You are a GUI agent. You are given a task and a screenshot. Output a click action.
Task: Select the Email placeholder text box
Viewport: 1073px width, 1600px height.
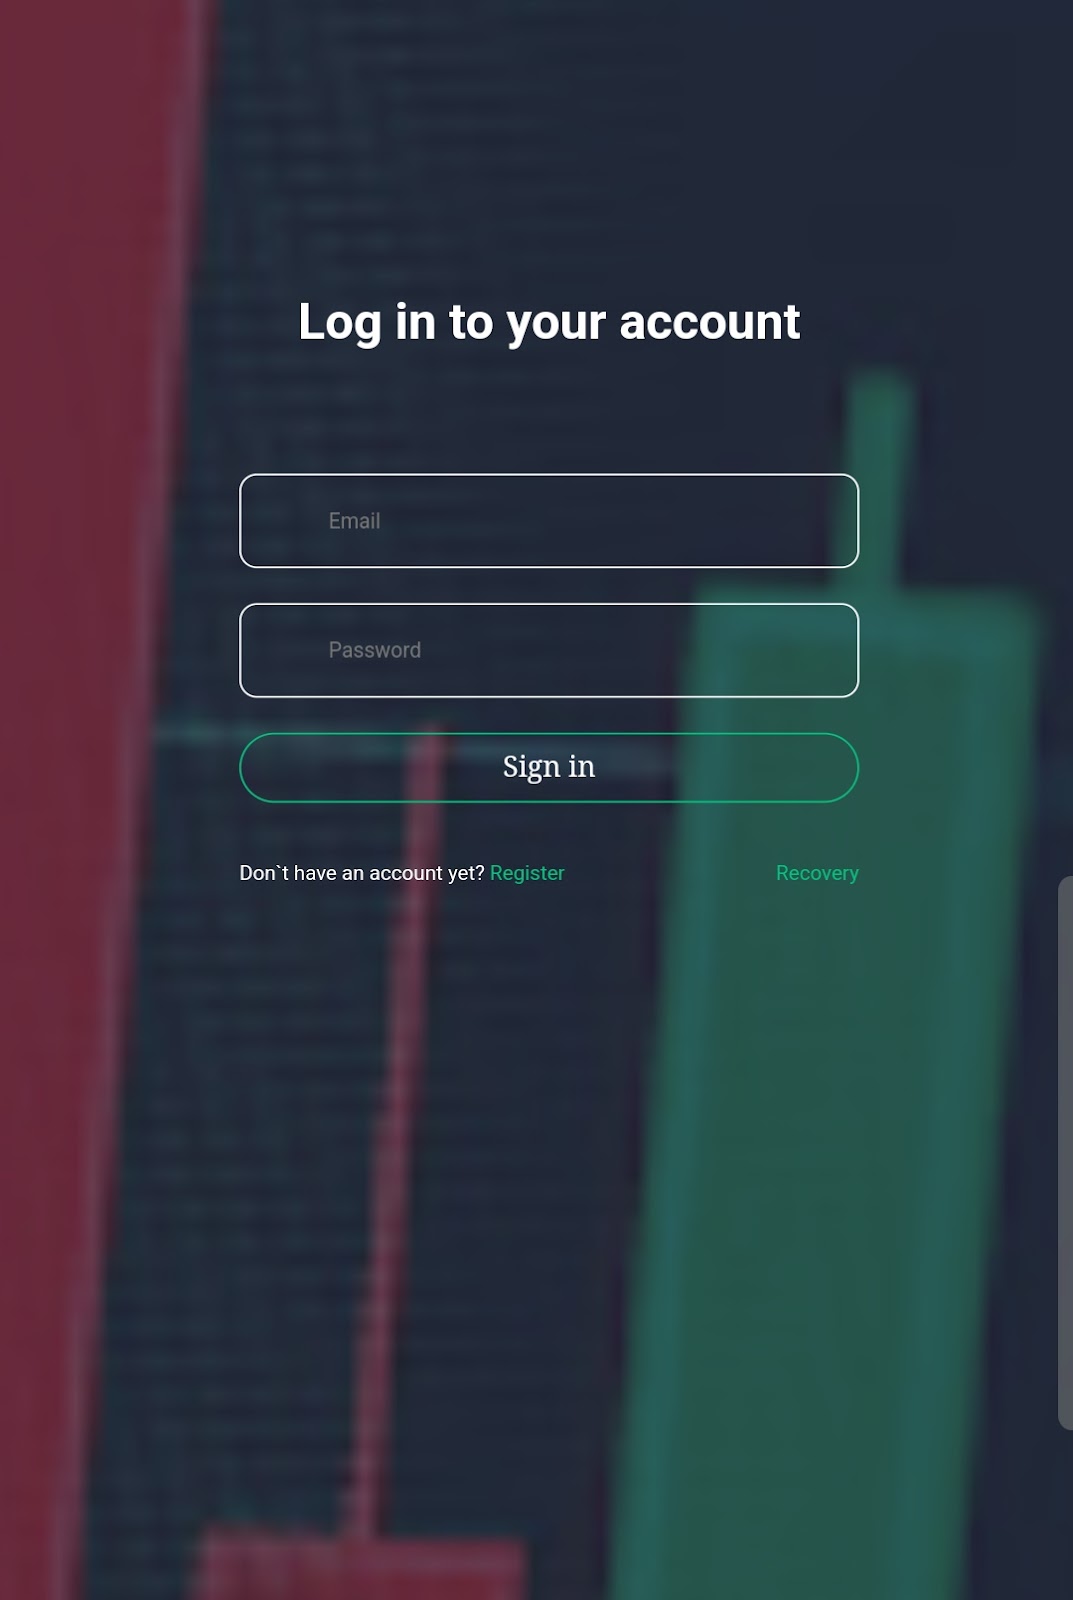click(549, 521)
